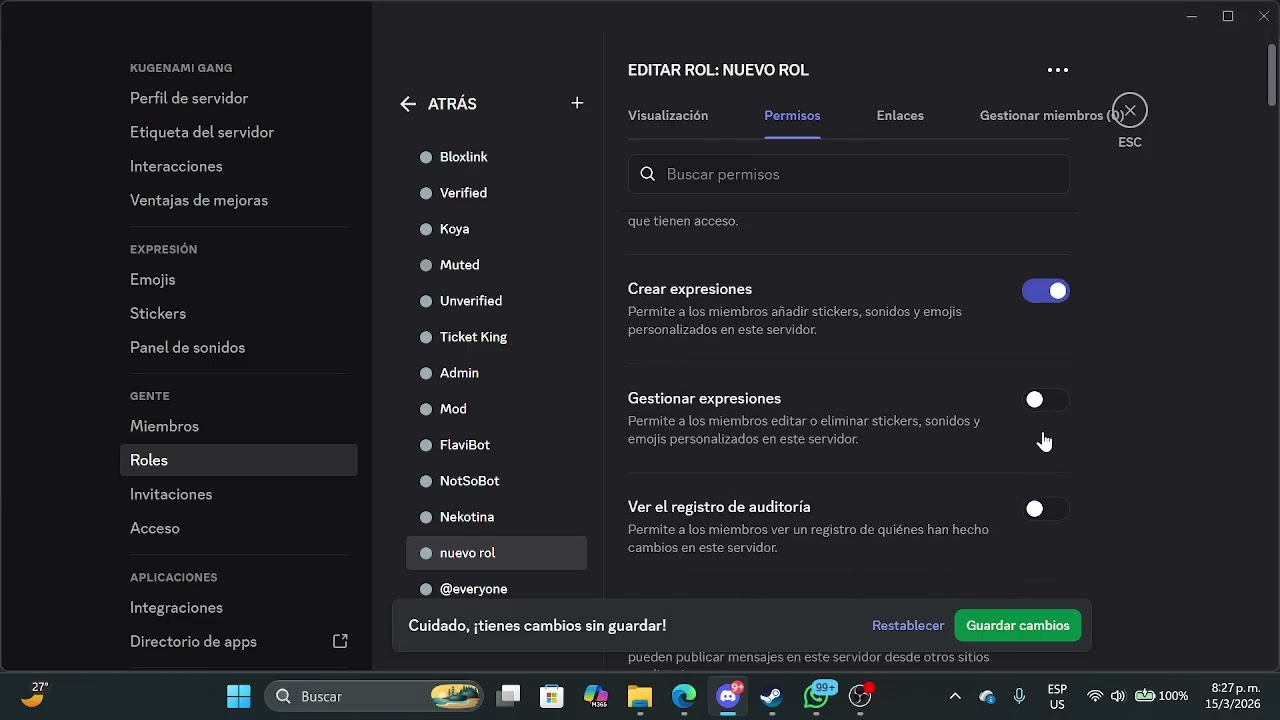Screen dimensions: 1280x720
Task: Click the Discord icon in the taskbar
Action: coord(728,696)
